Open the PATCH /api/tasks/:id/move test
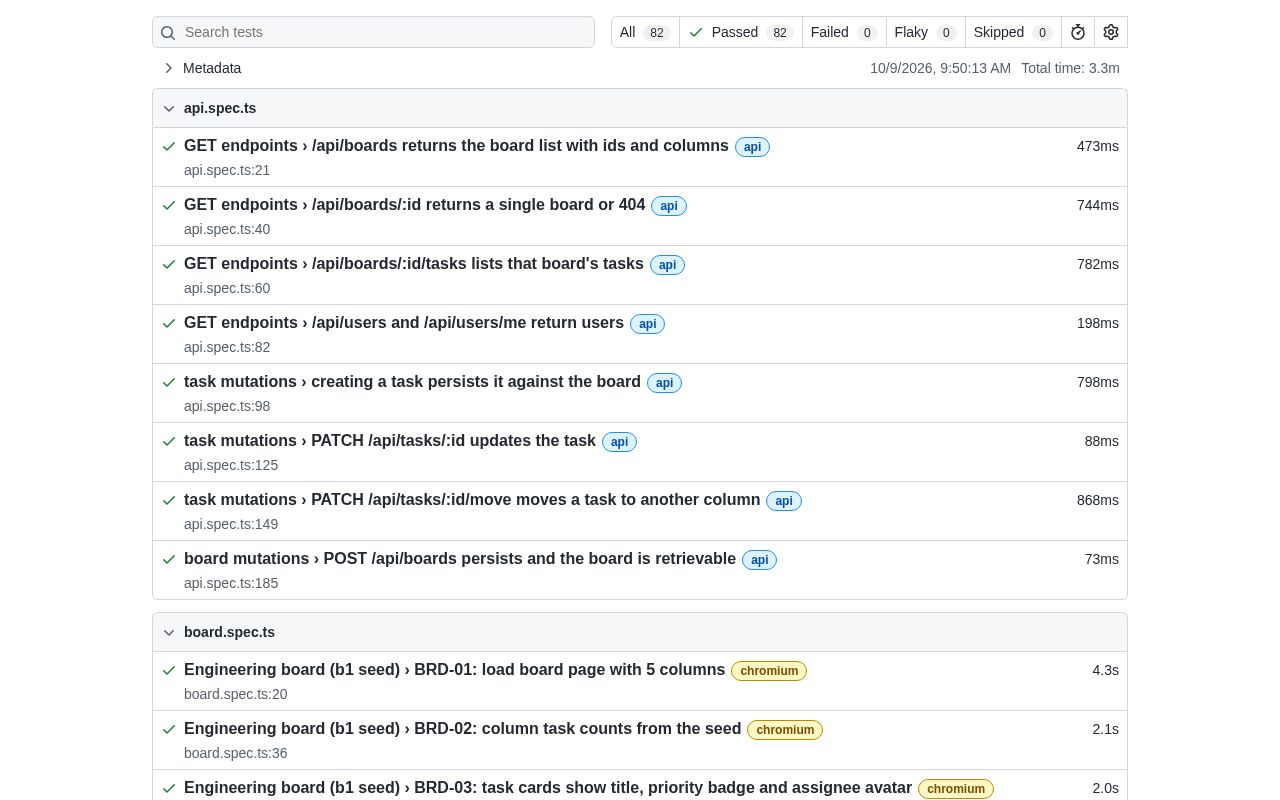This screenshot has height=800, width=1280. [472, 500]
